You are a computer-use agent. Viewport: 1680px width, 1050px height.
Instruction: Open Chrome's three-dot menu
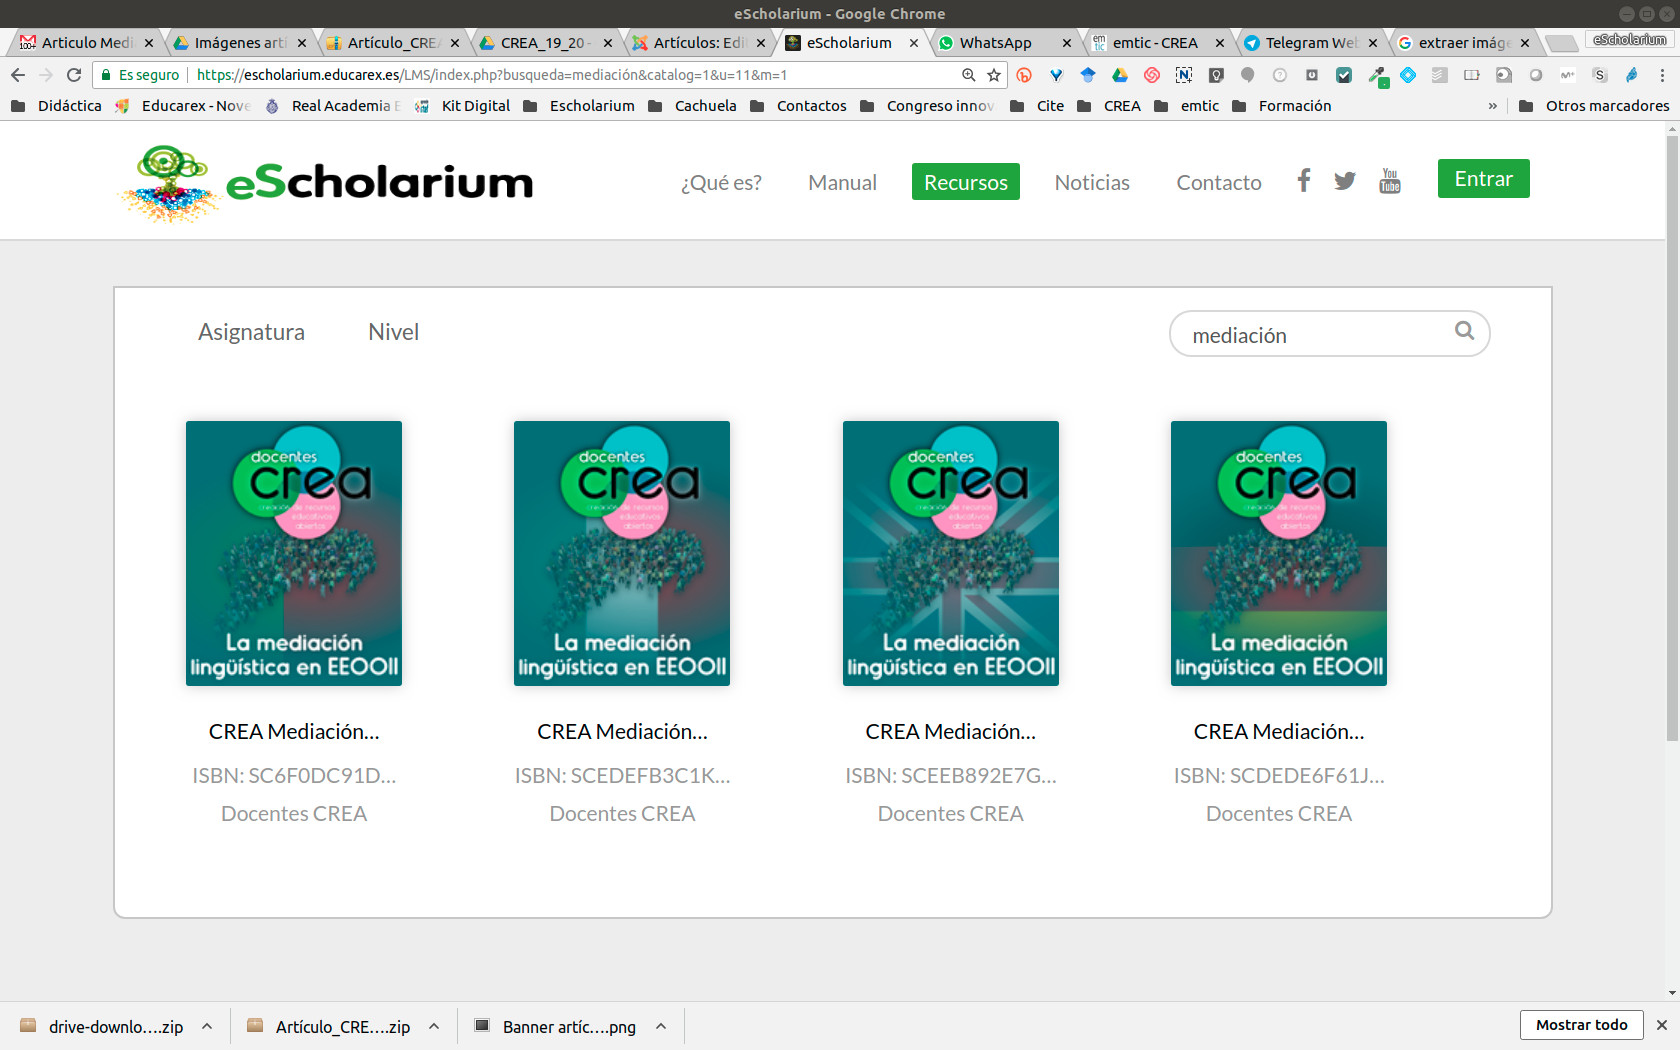[x=1662, y=75]
